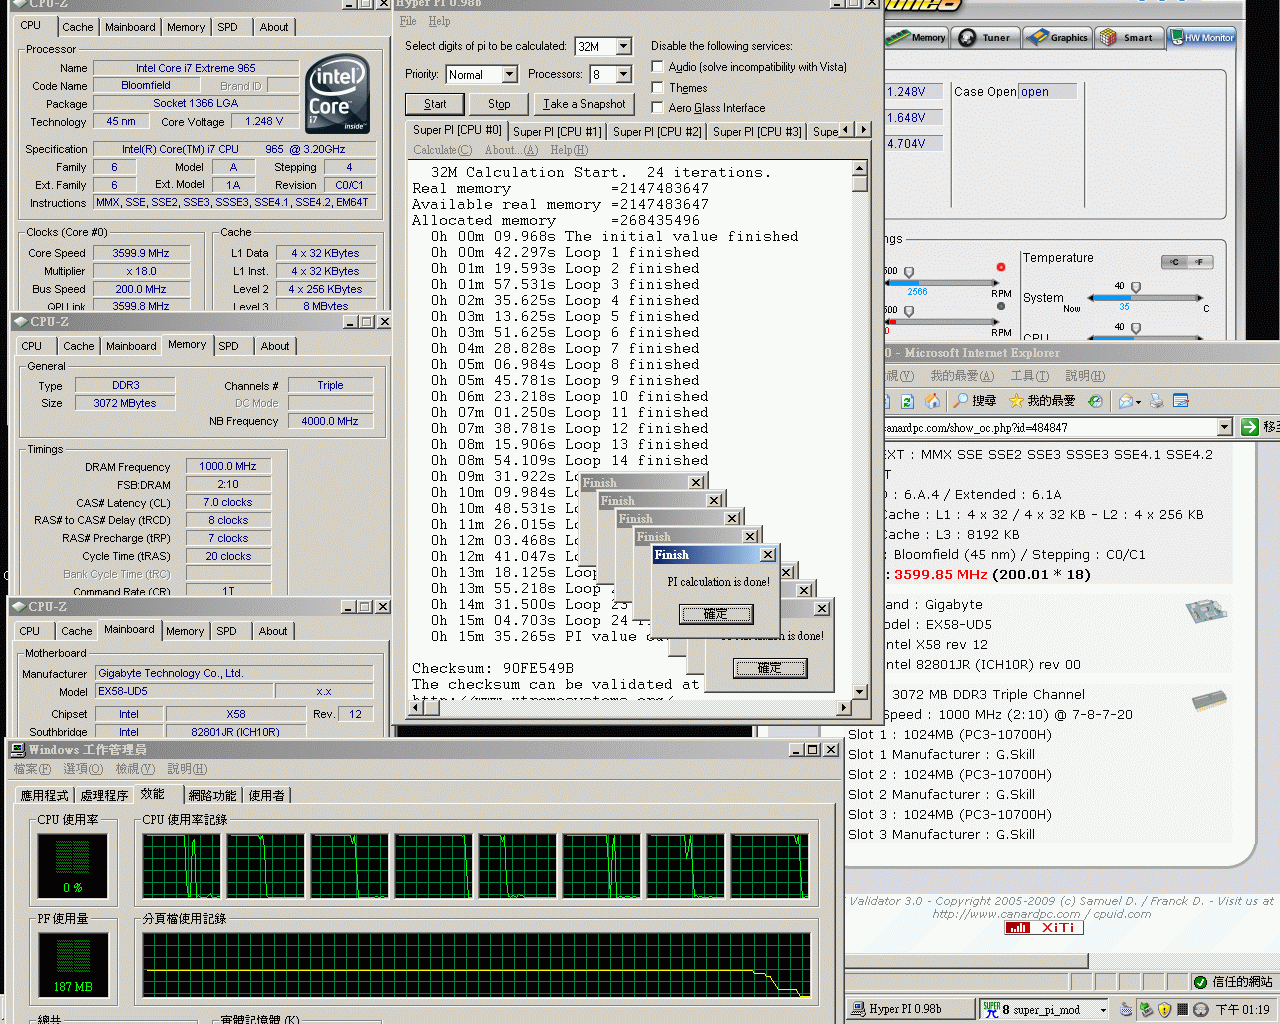Open 網路功能 tab in Task Manager
This screenshot has width=1280, height=1024.
[212, 795]
